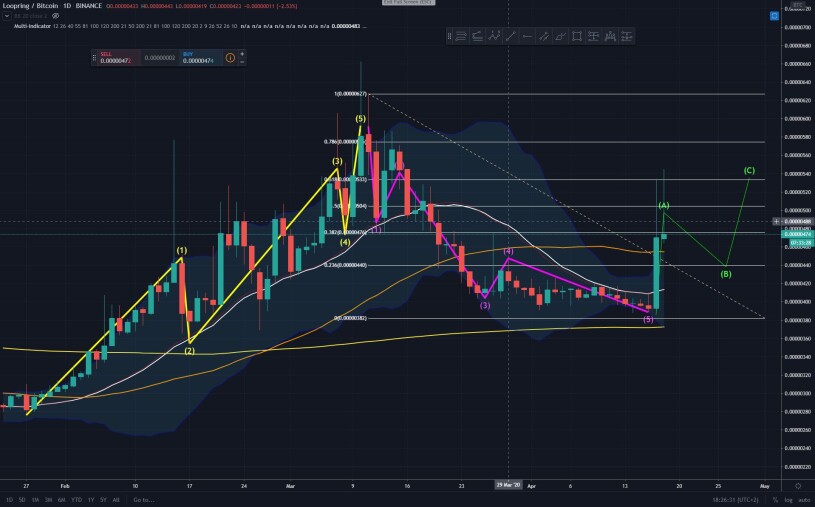Click the order info warning icon

[x=230, y=58]
